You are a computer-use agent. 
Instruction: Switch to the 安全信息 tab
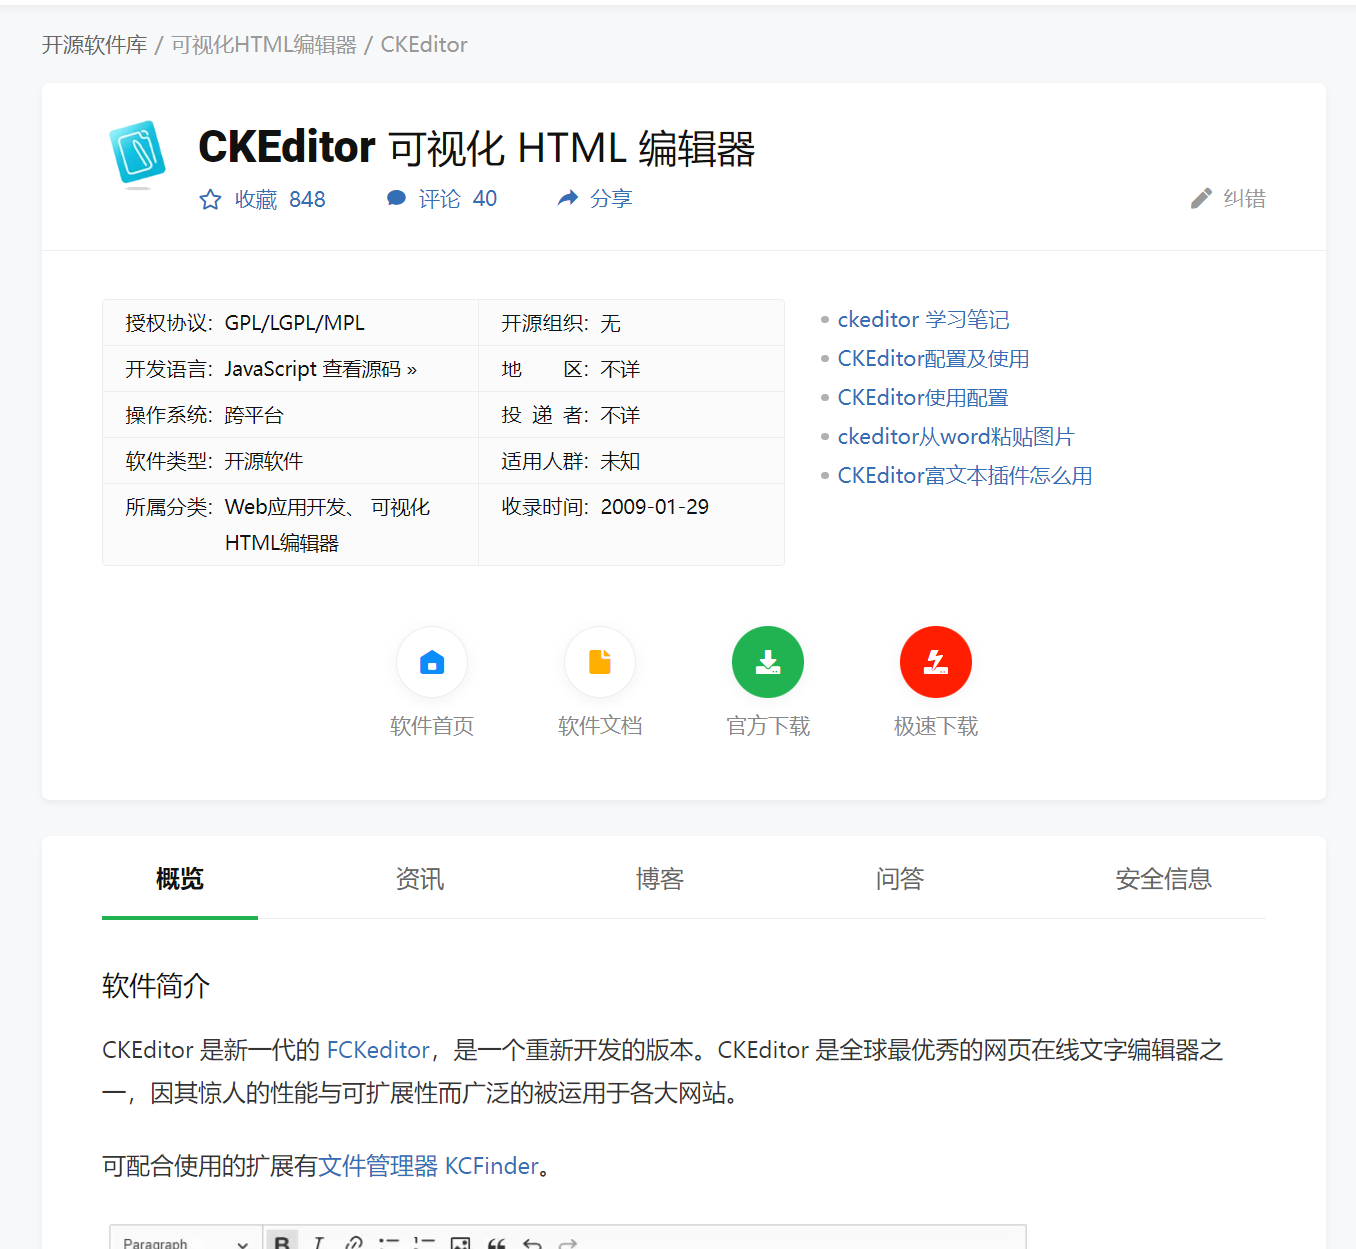(x=1164, y=879)
